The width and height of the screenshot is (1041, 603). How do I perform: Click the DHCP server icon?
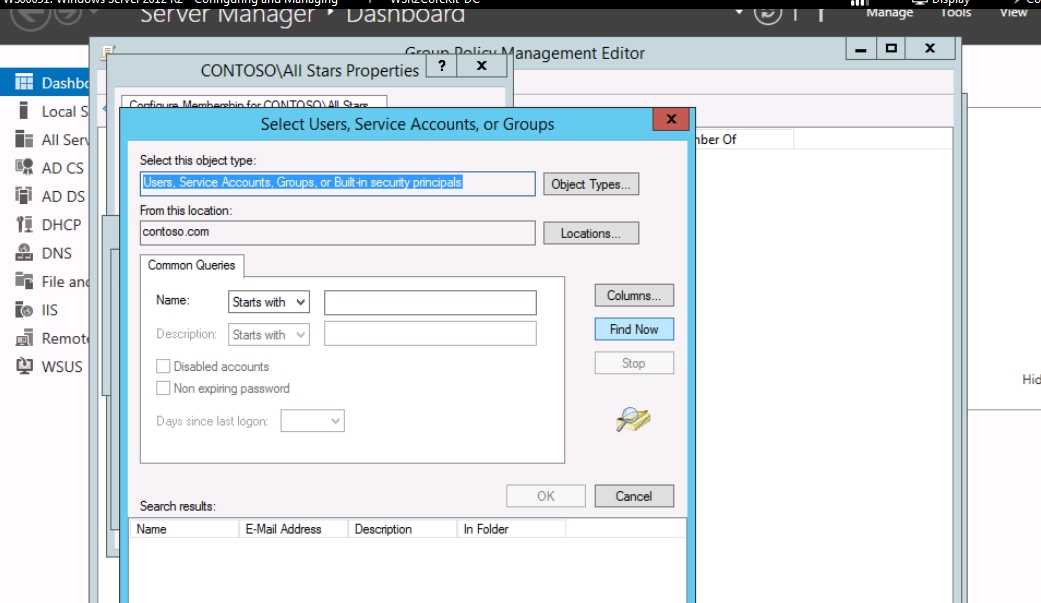click(x=25, y=225)
